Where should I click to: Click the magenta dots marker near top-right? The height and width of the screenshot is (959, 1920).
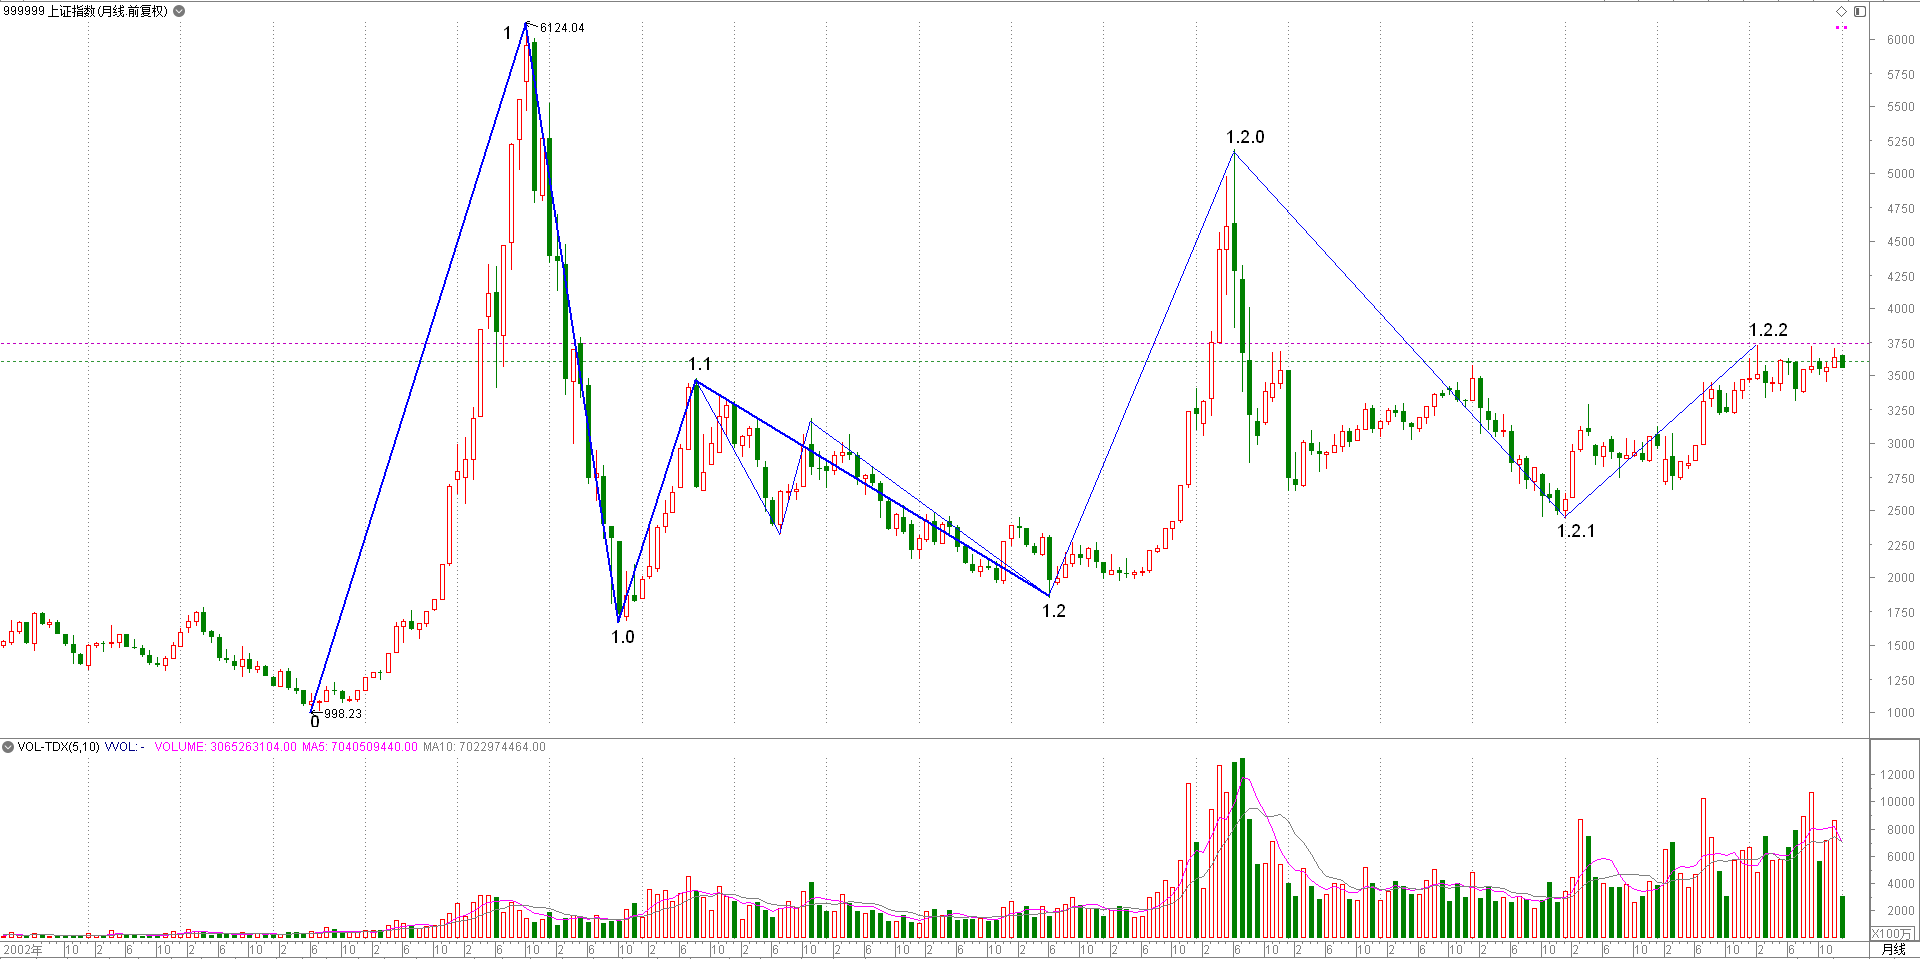pyautogui.click(x=1841, y=28)
